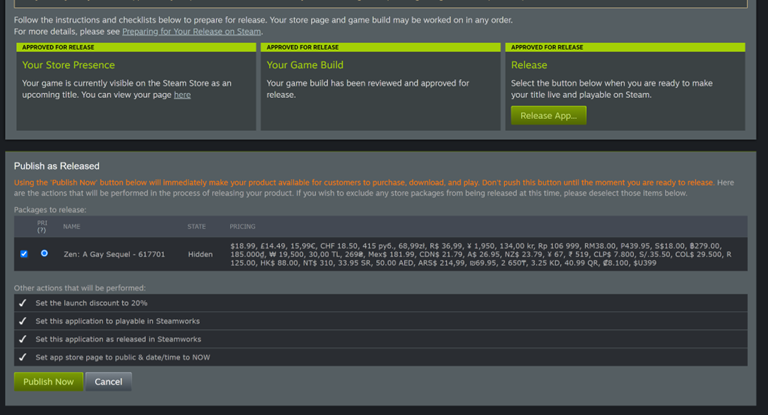The height and width of the screenshot is (415, 768).
Task: Click 'Set this application as released in Steamworks'
Action: click(118, 339)
